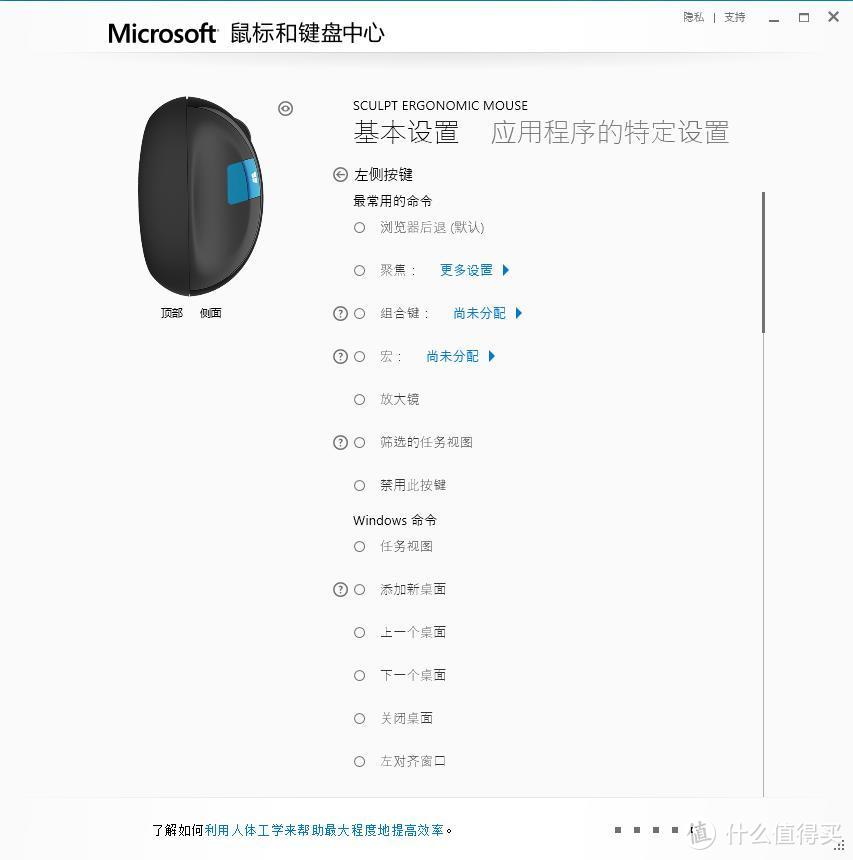Viewport: 853px width, 860px height.
Task: Select the 任务视图 radio option
Action: coord(359,546)
